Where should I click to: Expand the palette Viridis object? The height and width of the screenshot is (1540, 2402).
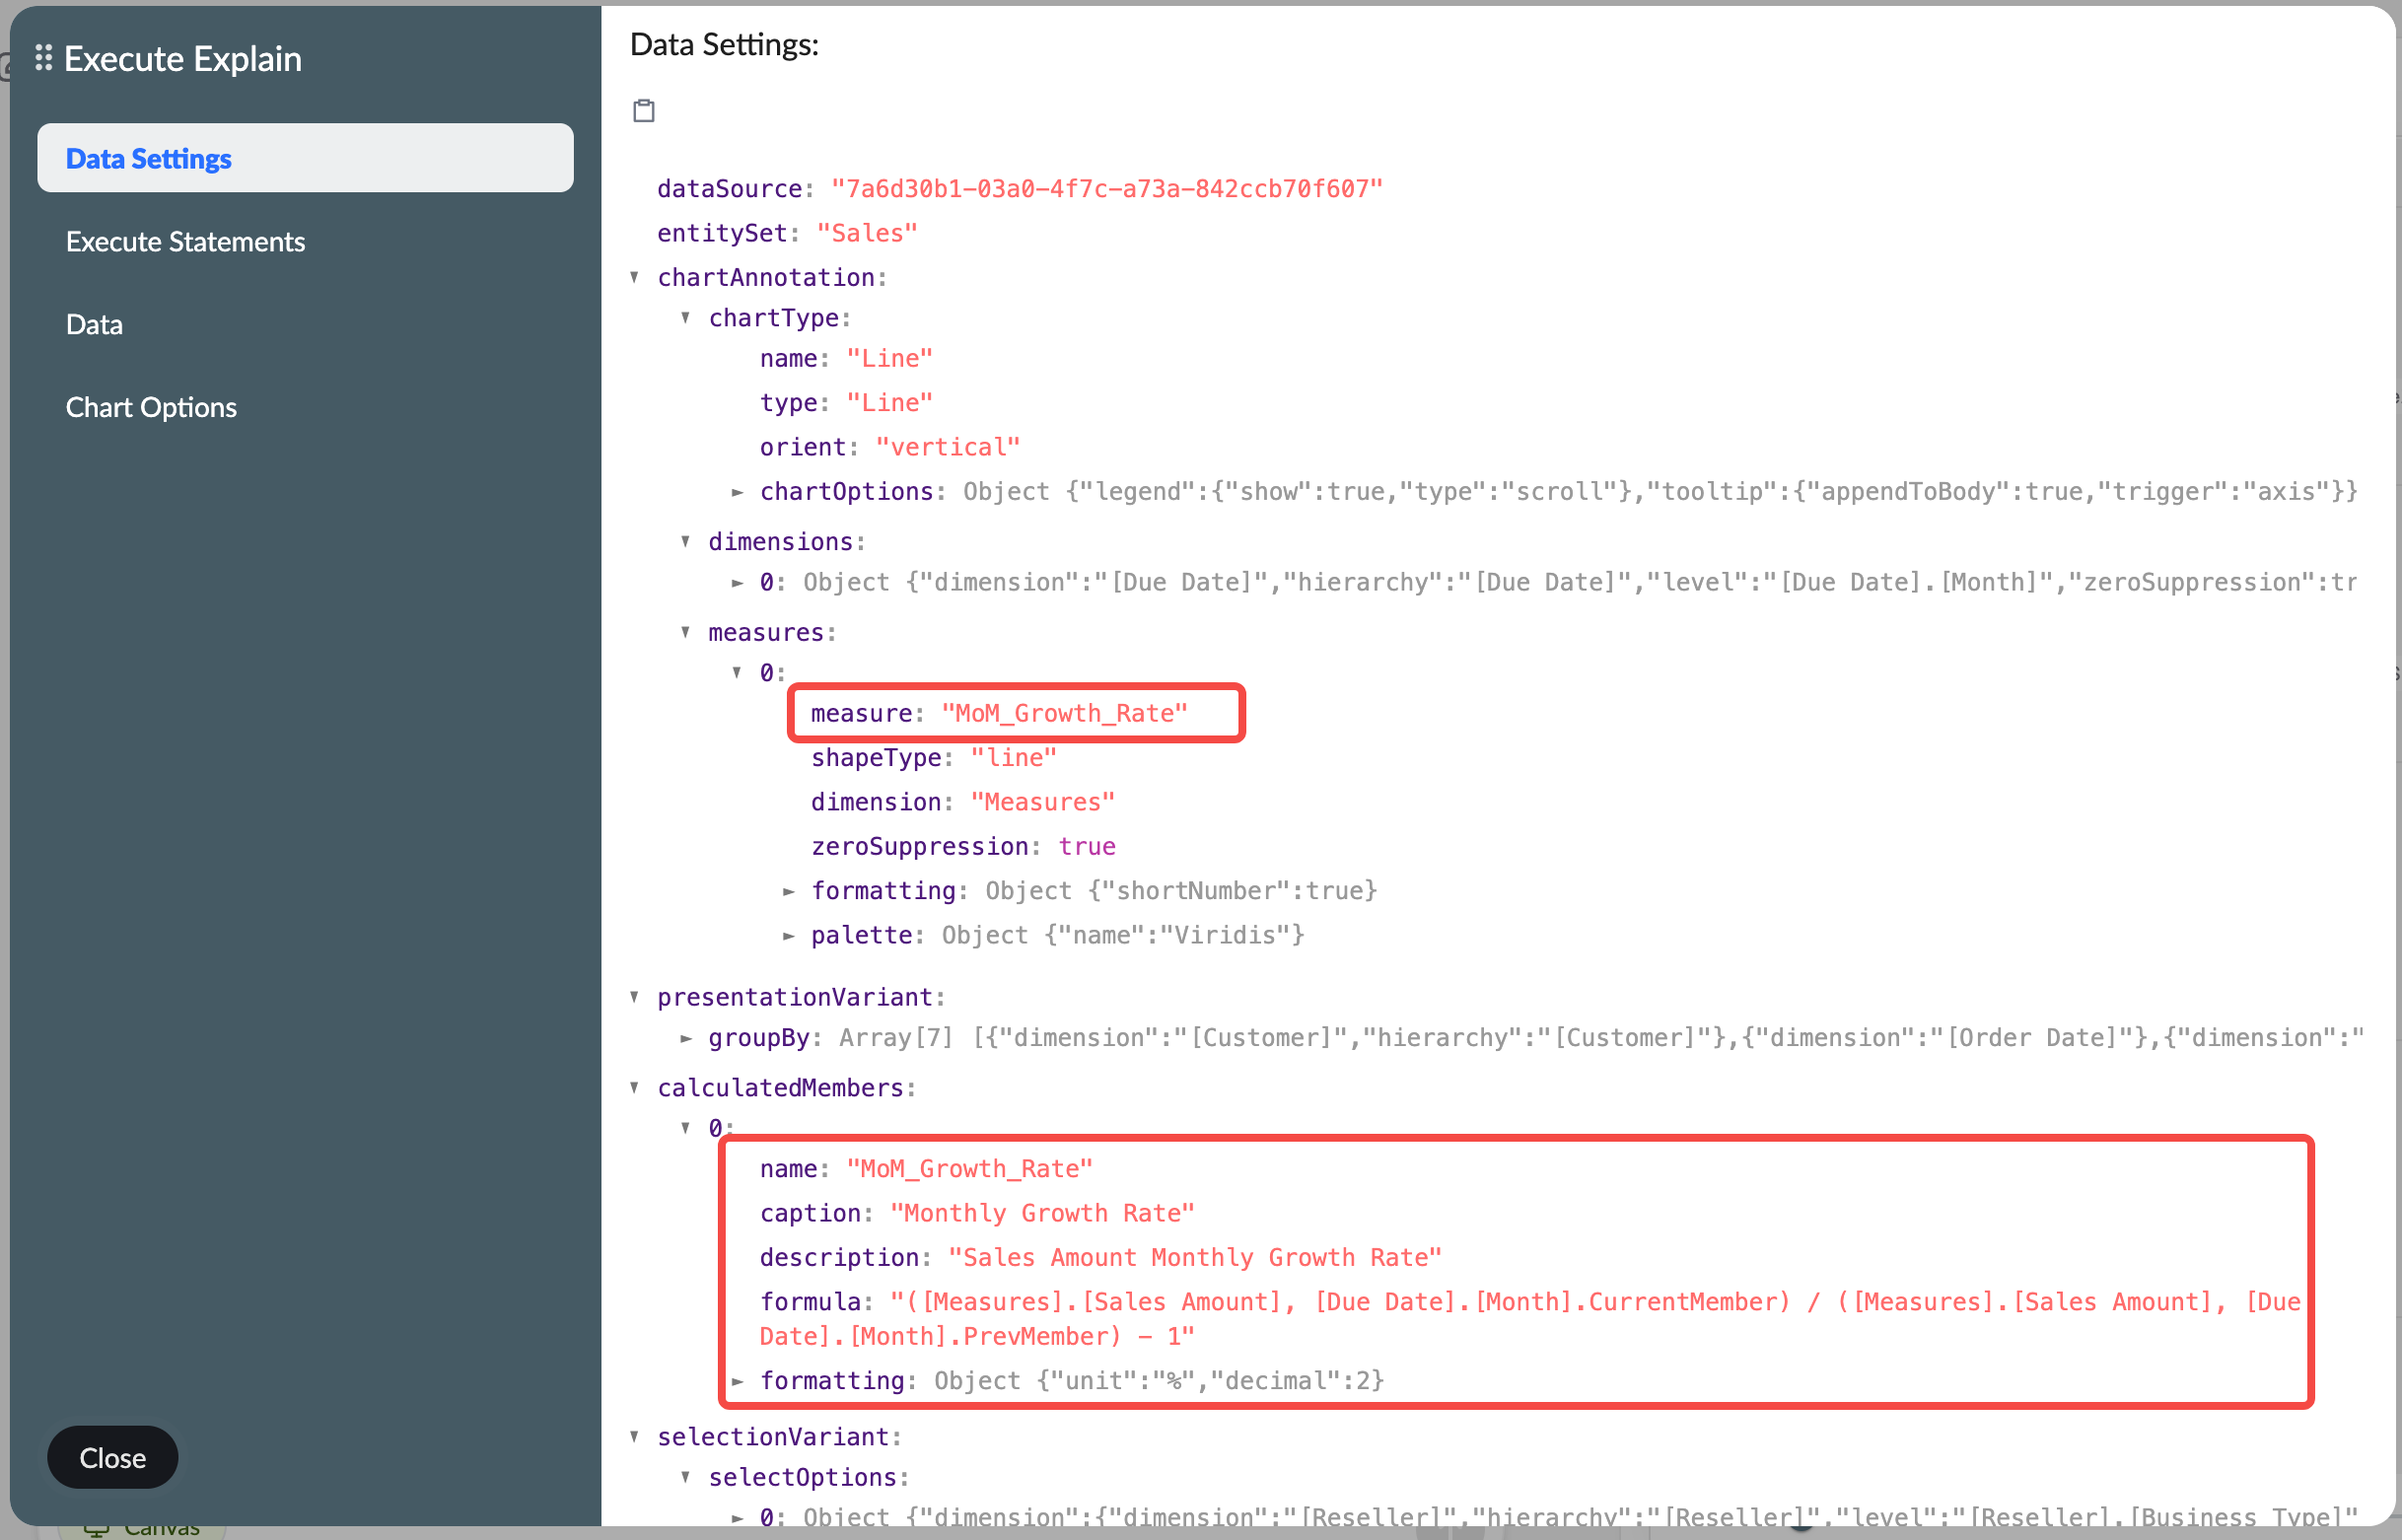coord(790,934)
